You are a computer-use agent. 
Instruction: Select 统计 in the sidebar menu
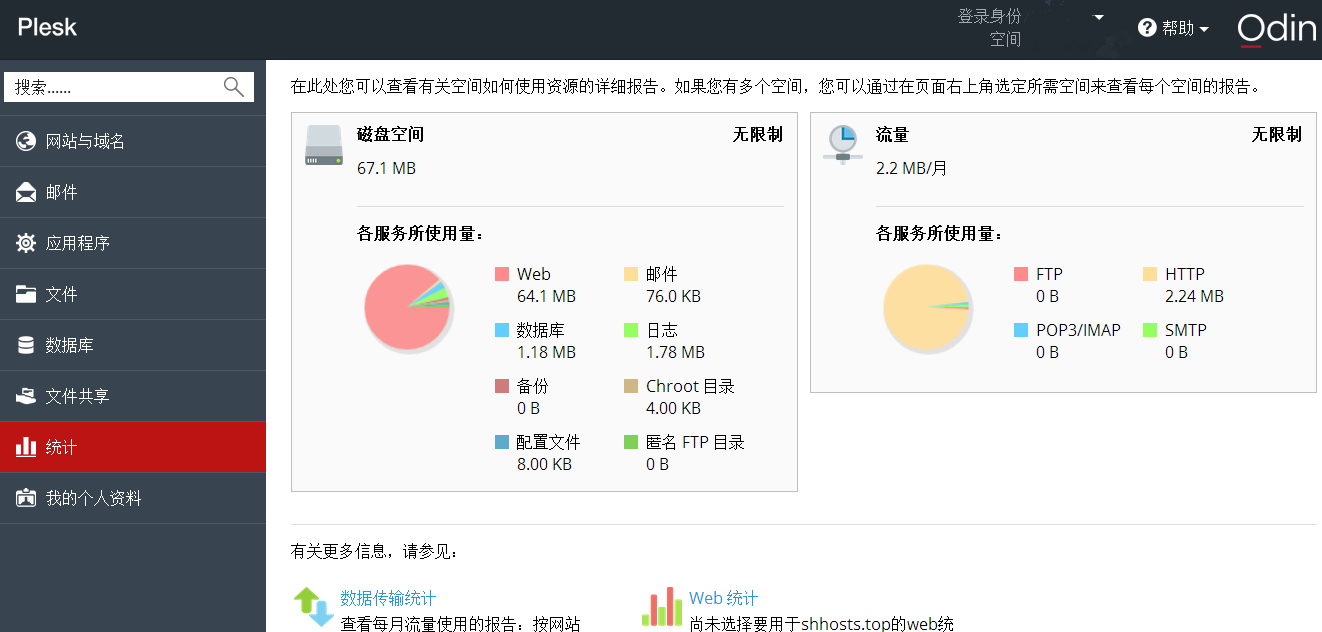(132, 447)
